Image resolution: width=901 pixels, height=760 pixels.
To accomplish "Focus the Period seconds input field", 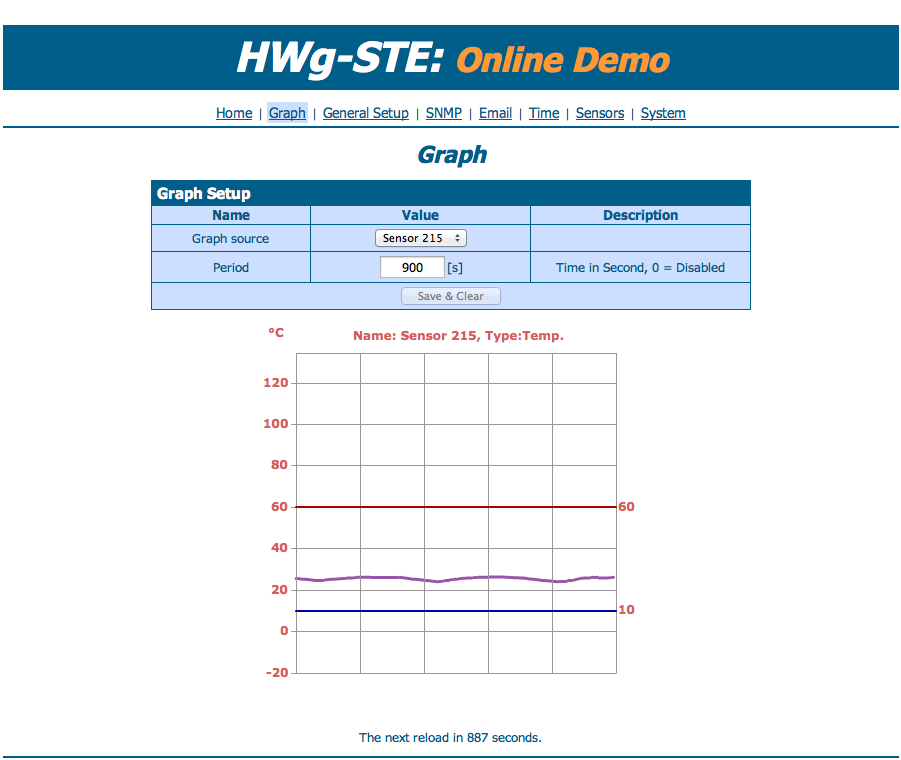I will 412,267.
